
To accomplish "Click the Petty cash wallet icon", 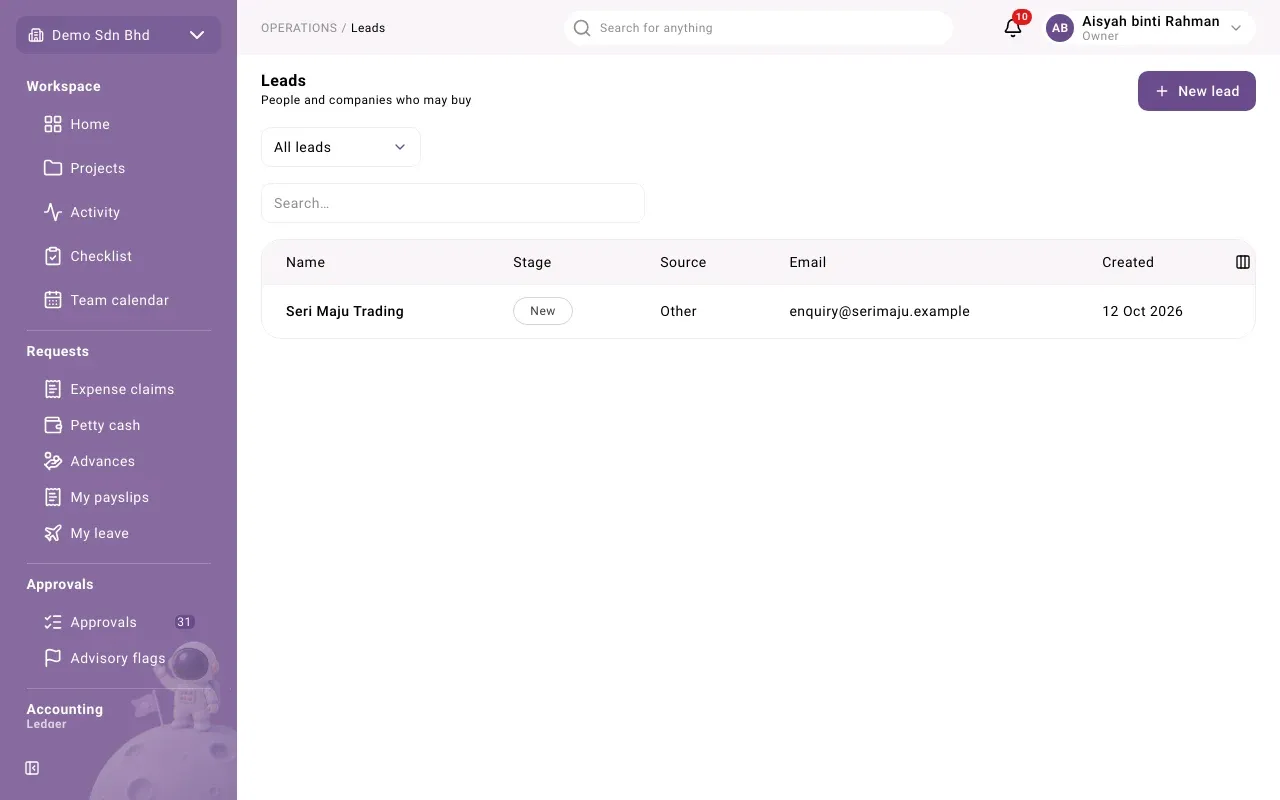I will click(x=53, y=425).
